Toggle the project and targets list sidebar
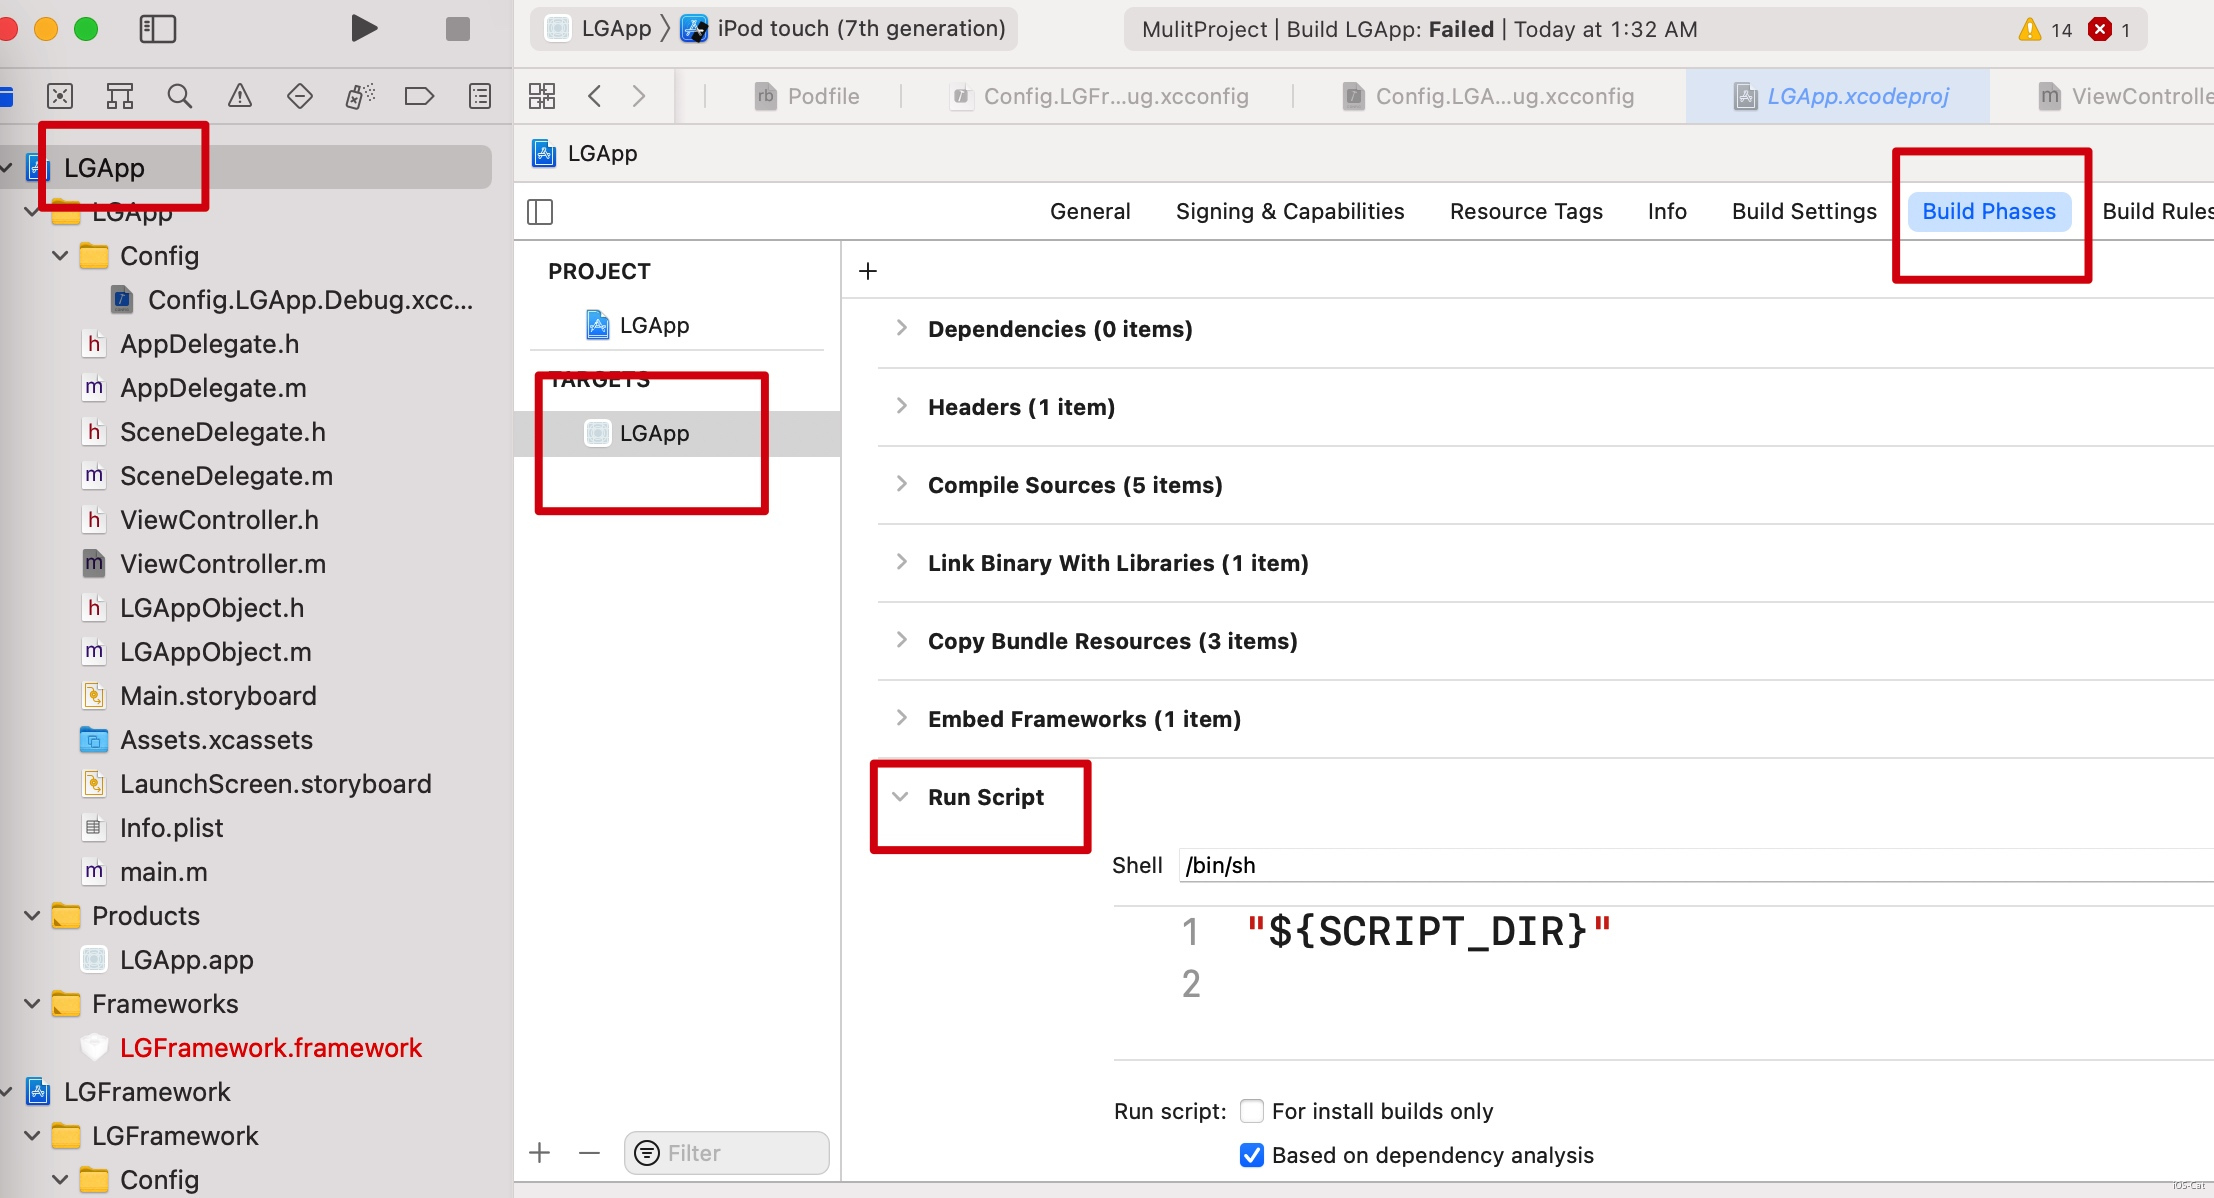Viewport: 2214px width, 1198px height. [x=540, y=211]
